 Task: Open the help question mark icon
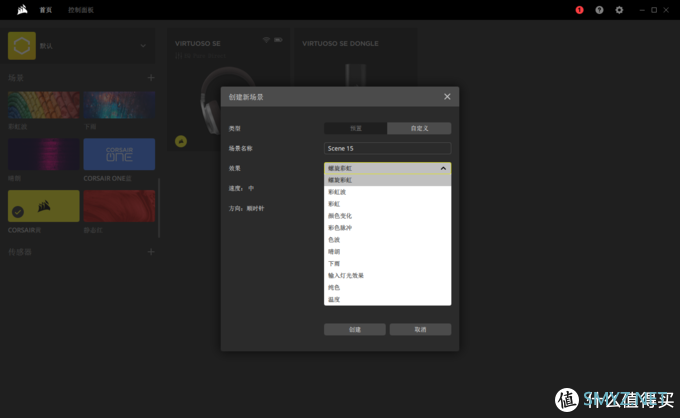[599, 10]
